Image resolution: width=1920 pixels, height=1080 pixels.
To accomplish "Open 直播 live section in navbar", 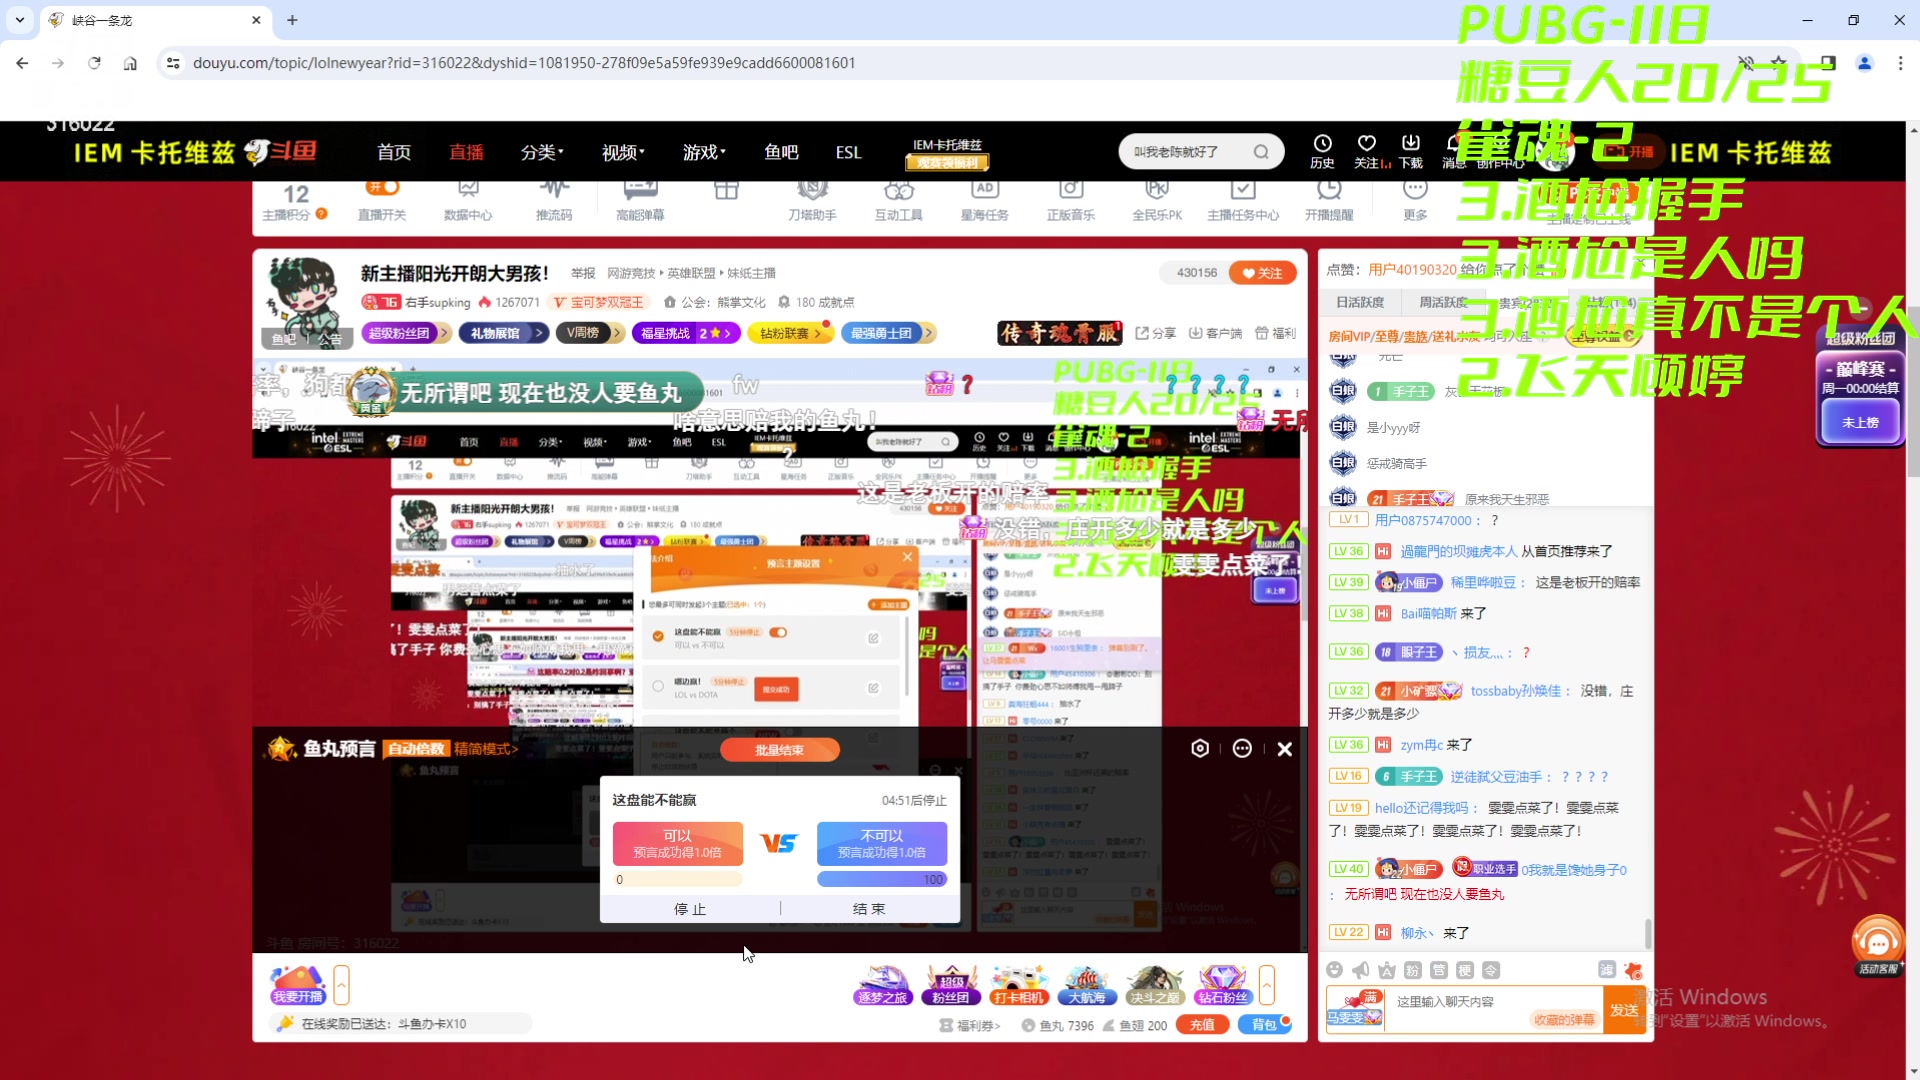I will [466, 152].
